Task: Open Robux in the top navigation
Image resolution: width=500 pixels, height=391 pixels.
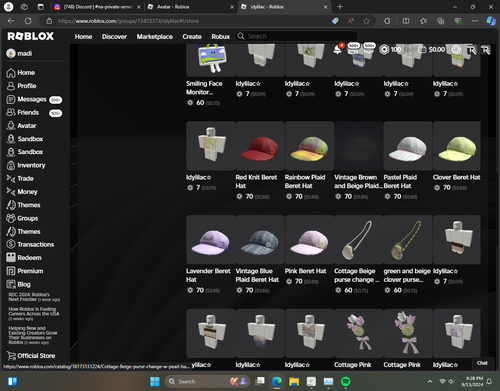Action: click(x=221, y=37)
